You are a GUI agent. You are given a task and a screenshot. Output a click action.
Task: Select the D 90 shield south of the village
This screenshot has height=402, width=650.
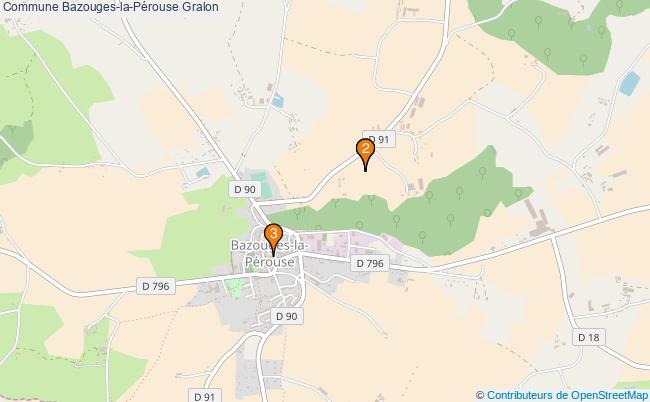pos(287,316)
